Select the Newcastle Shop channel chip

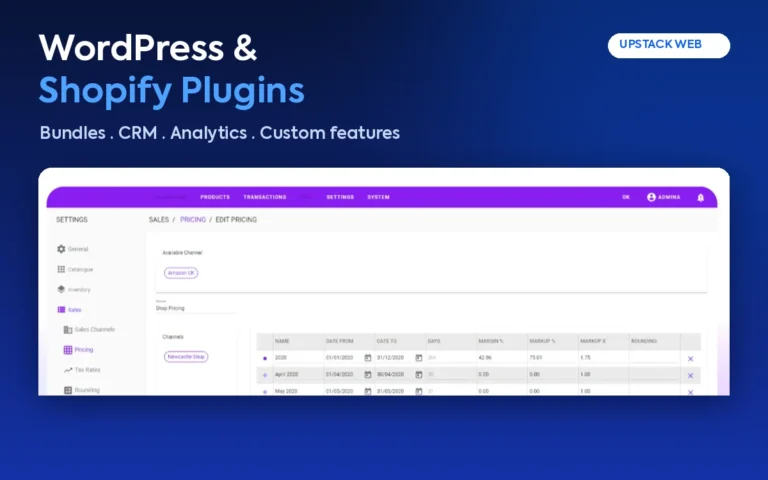(186, 357)
